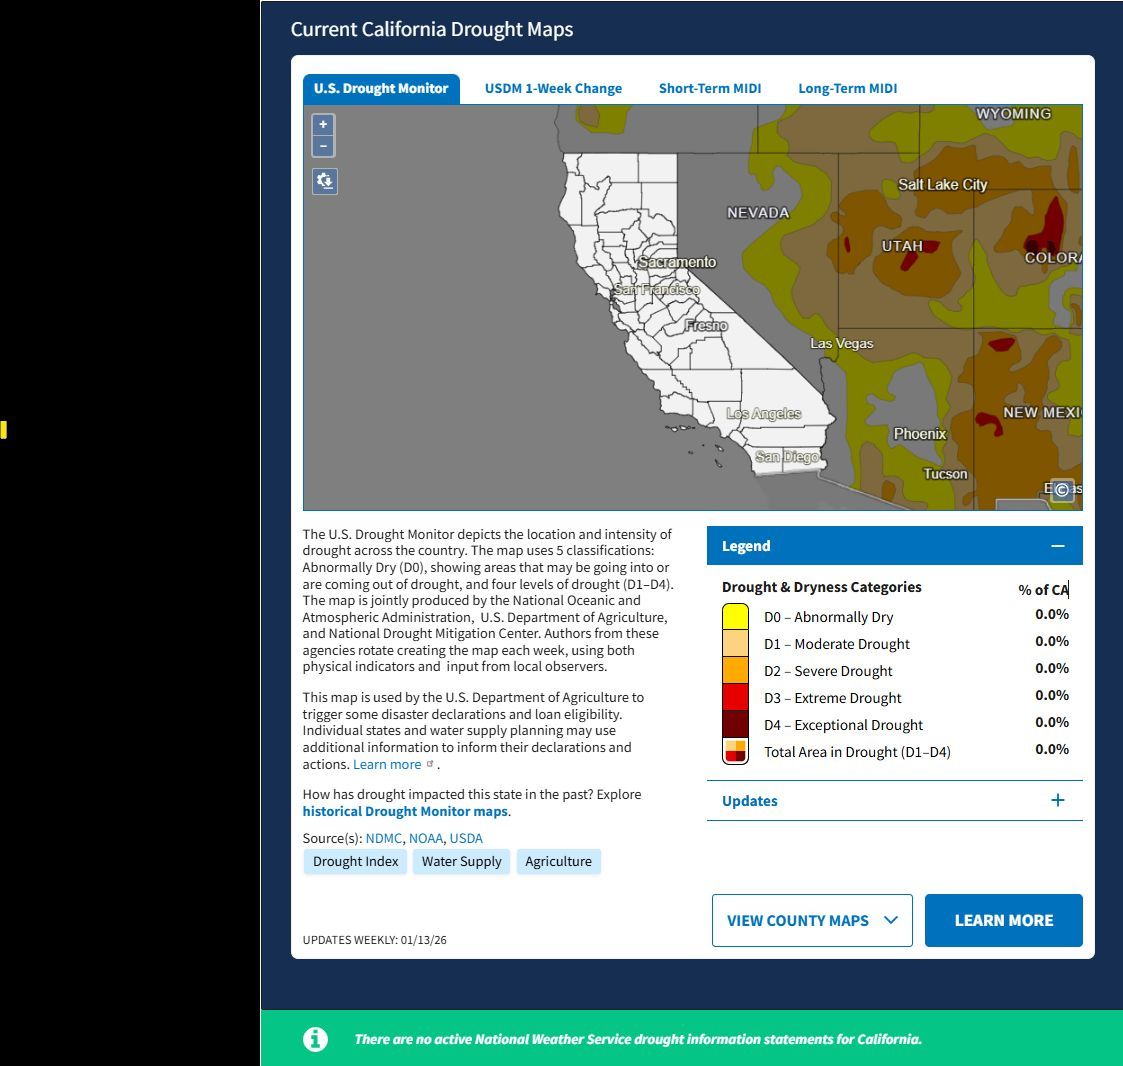Switch to the Short-Term MIDI tab
This screenshot has width=1123, height=1066.
point(710,89)
